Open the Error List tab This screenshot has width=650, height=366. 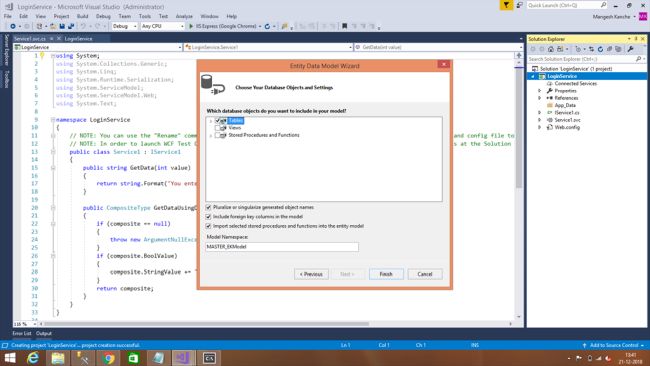(x=22, y=333)
